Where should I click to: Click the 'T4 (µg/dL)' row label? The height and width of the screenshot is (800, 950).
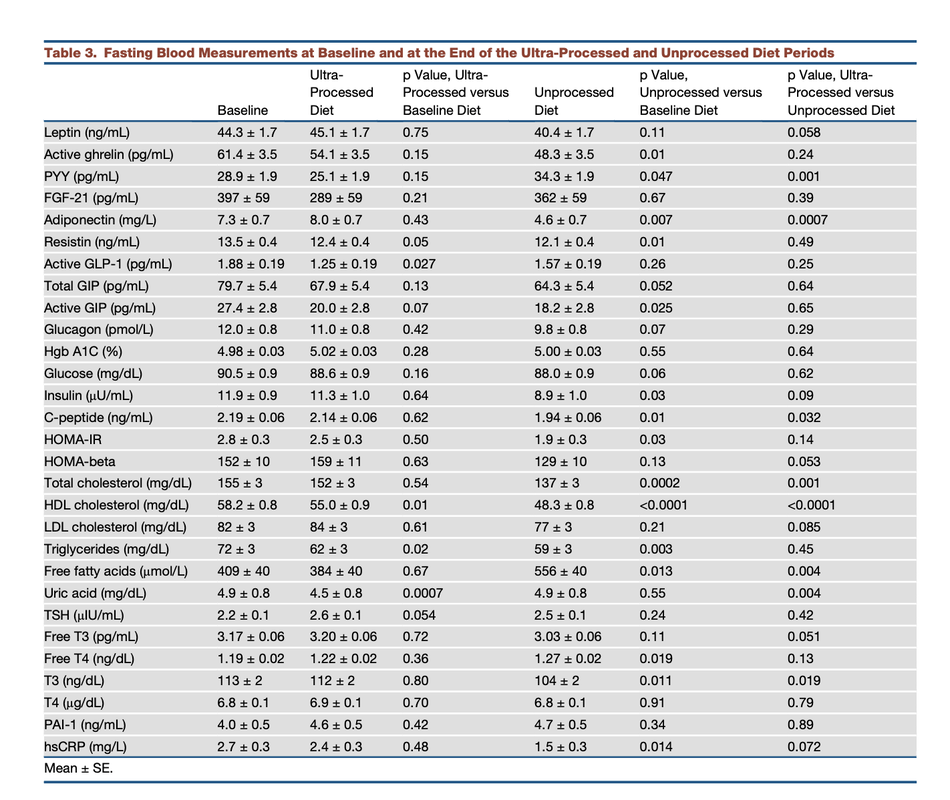[x=74, y=703]
